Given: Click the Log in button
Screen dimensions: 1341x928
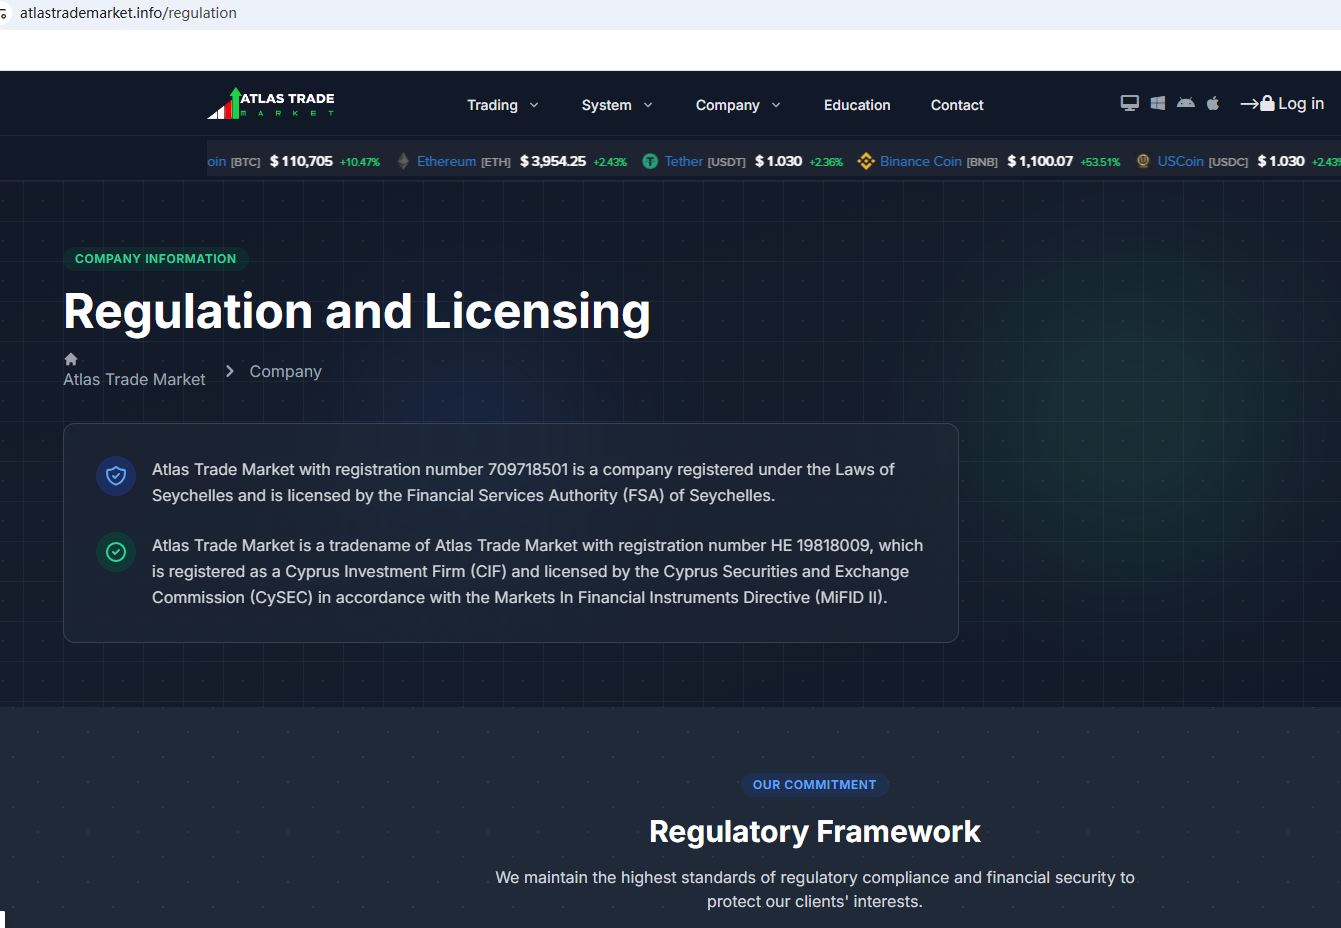Looking at the screenshot, I should 1282,104.
